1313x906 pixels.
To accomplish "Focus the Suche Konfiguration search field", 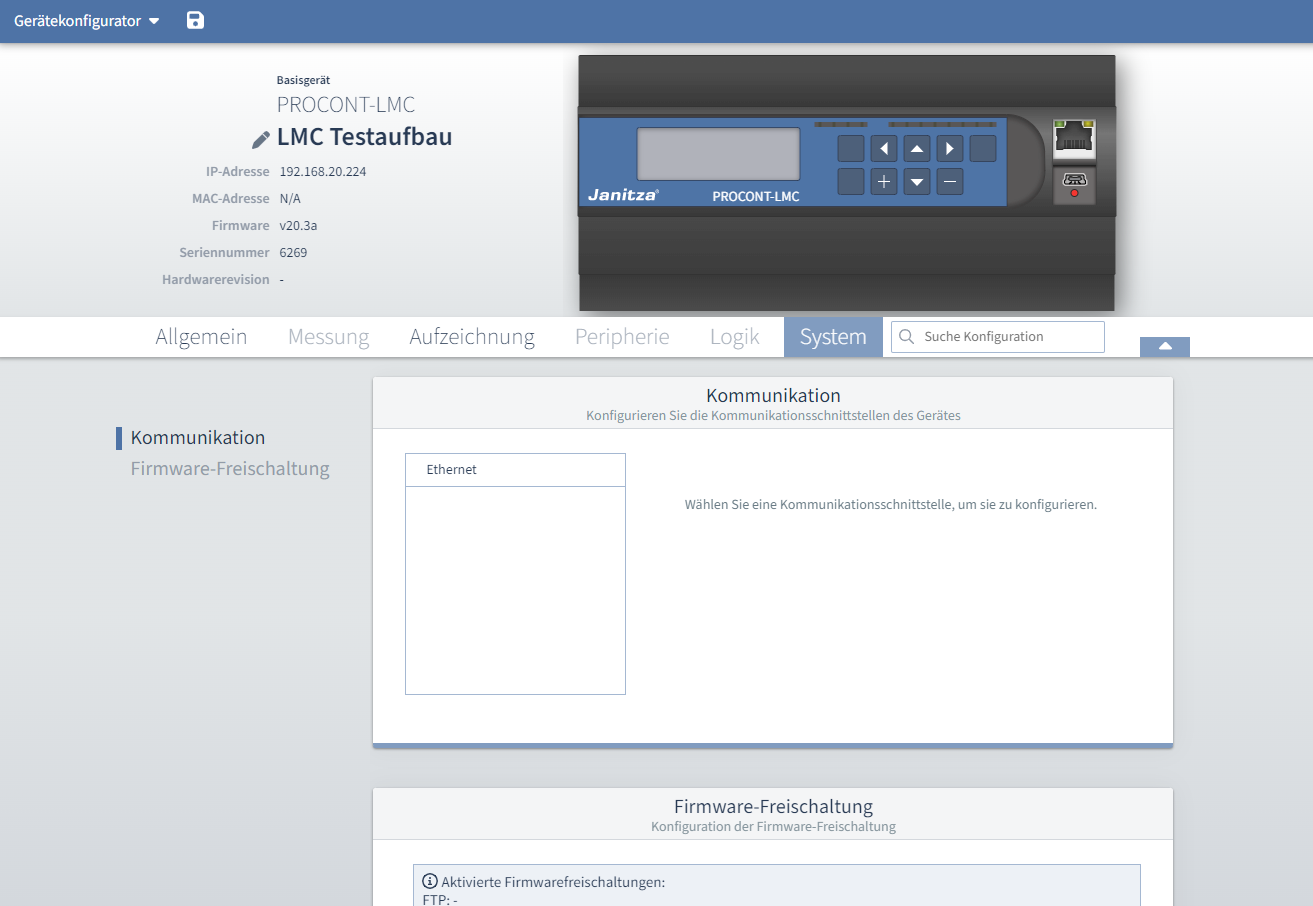I will tap(998, 337).
